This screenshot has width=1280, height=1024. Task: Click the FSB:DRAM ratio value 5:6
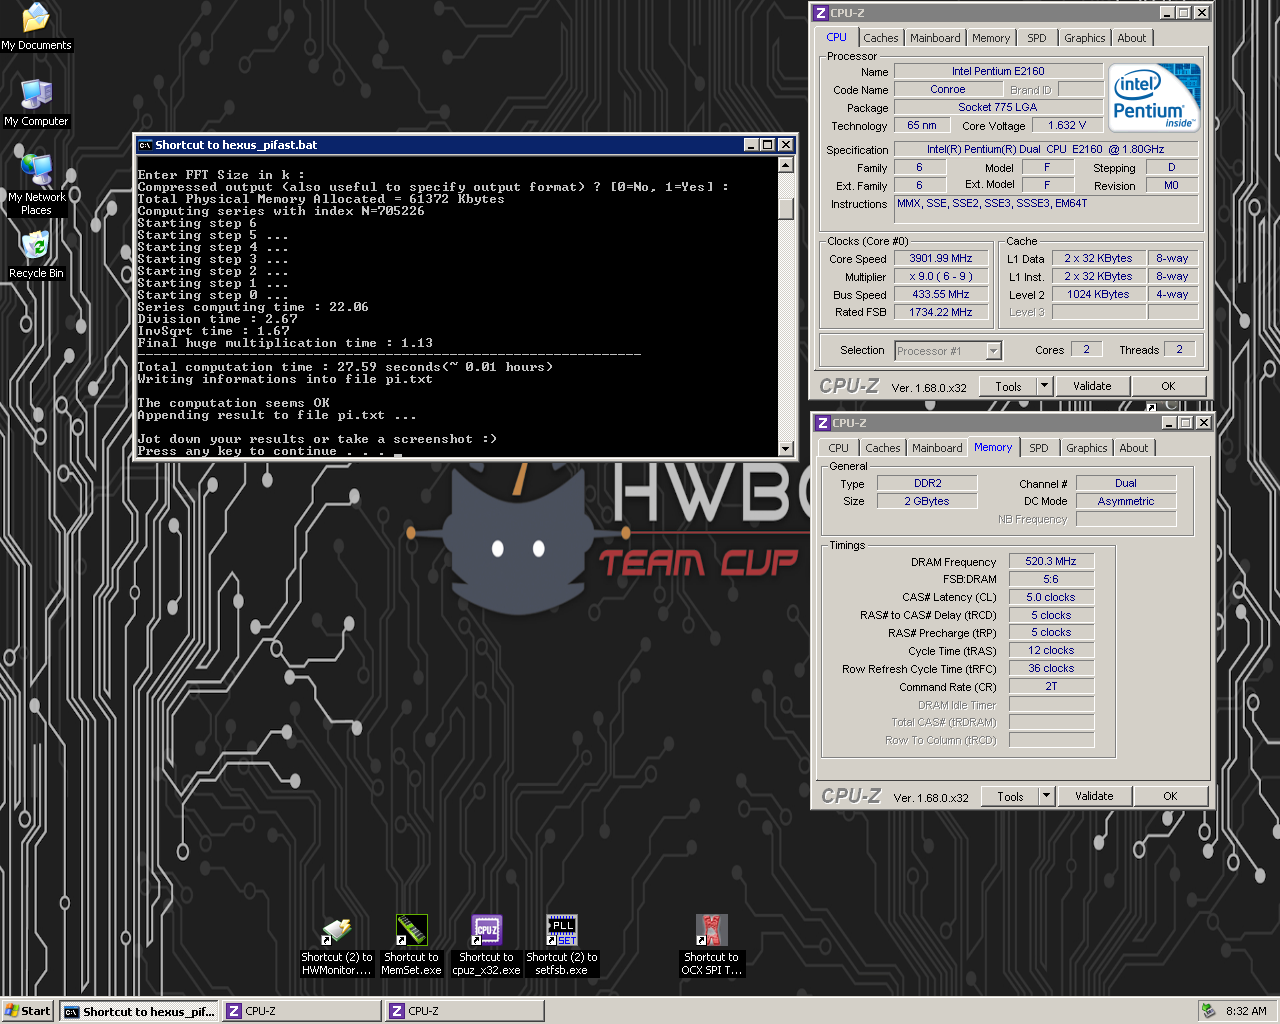(1051, 579)
